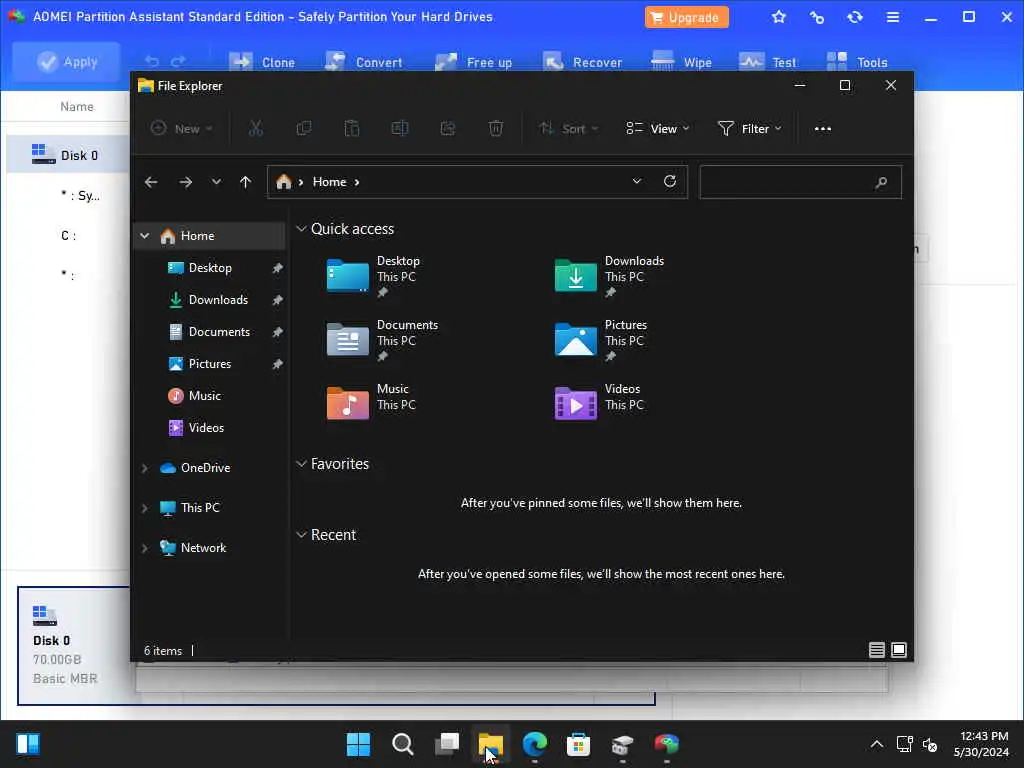Expand the Network tree node

[145, 548]
